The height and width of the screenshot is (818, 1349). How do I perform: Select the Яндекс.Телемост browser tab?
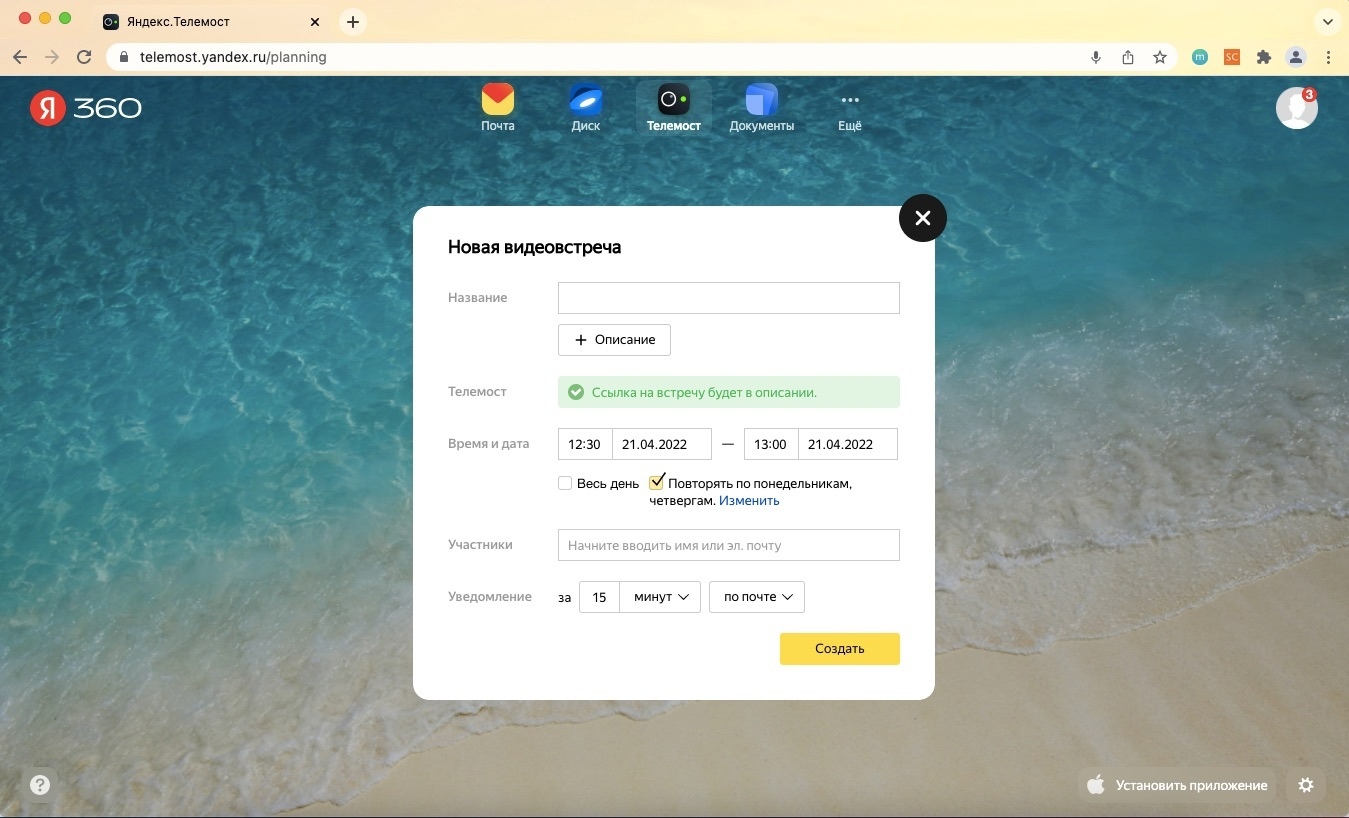212,21
